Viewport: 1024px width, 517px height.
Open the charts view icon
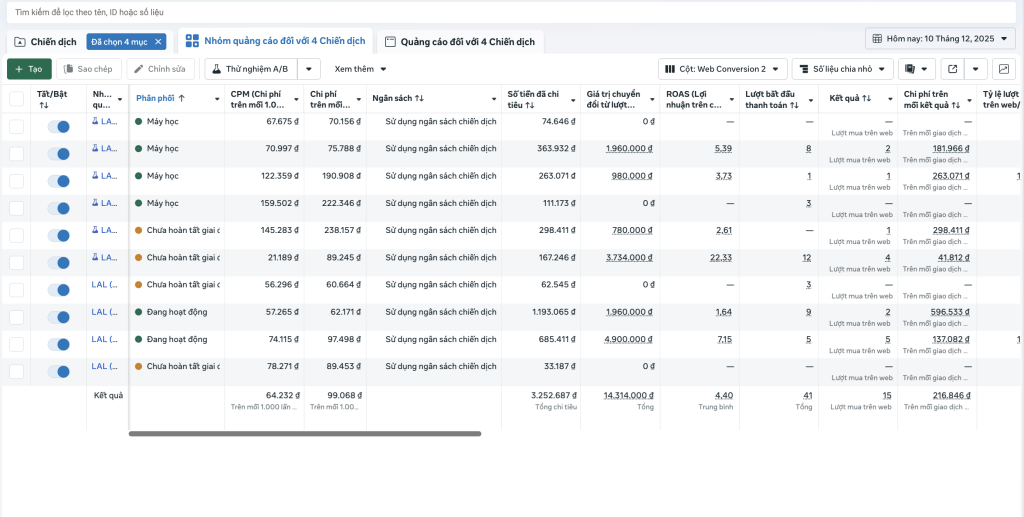tap(1003, 69)
